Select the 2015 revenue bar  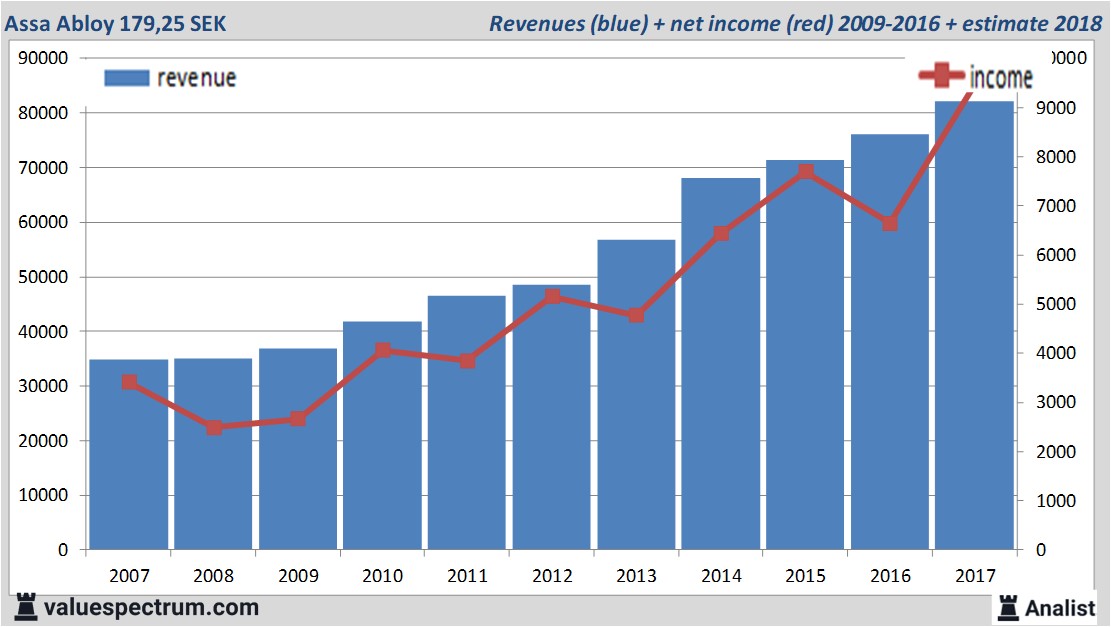(805, 354)
